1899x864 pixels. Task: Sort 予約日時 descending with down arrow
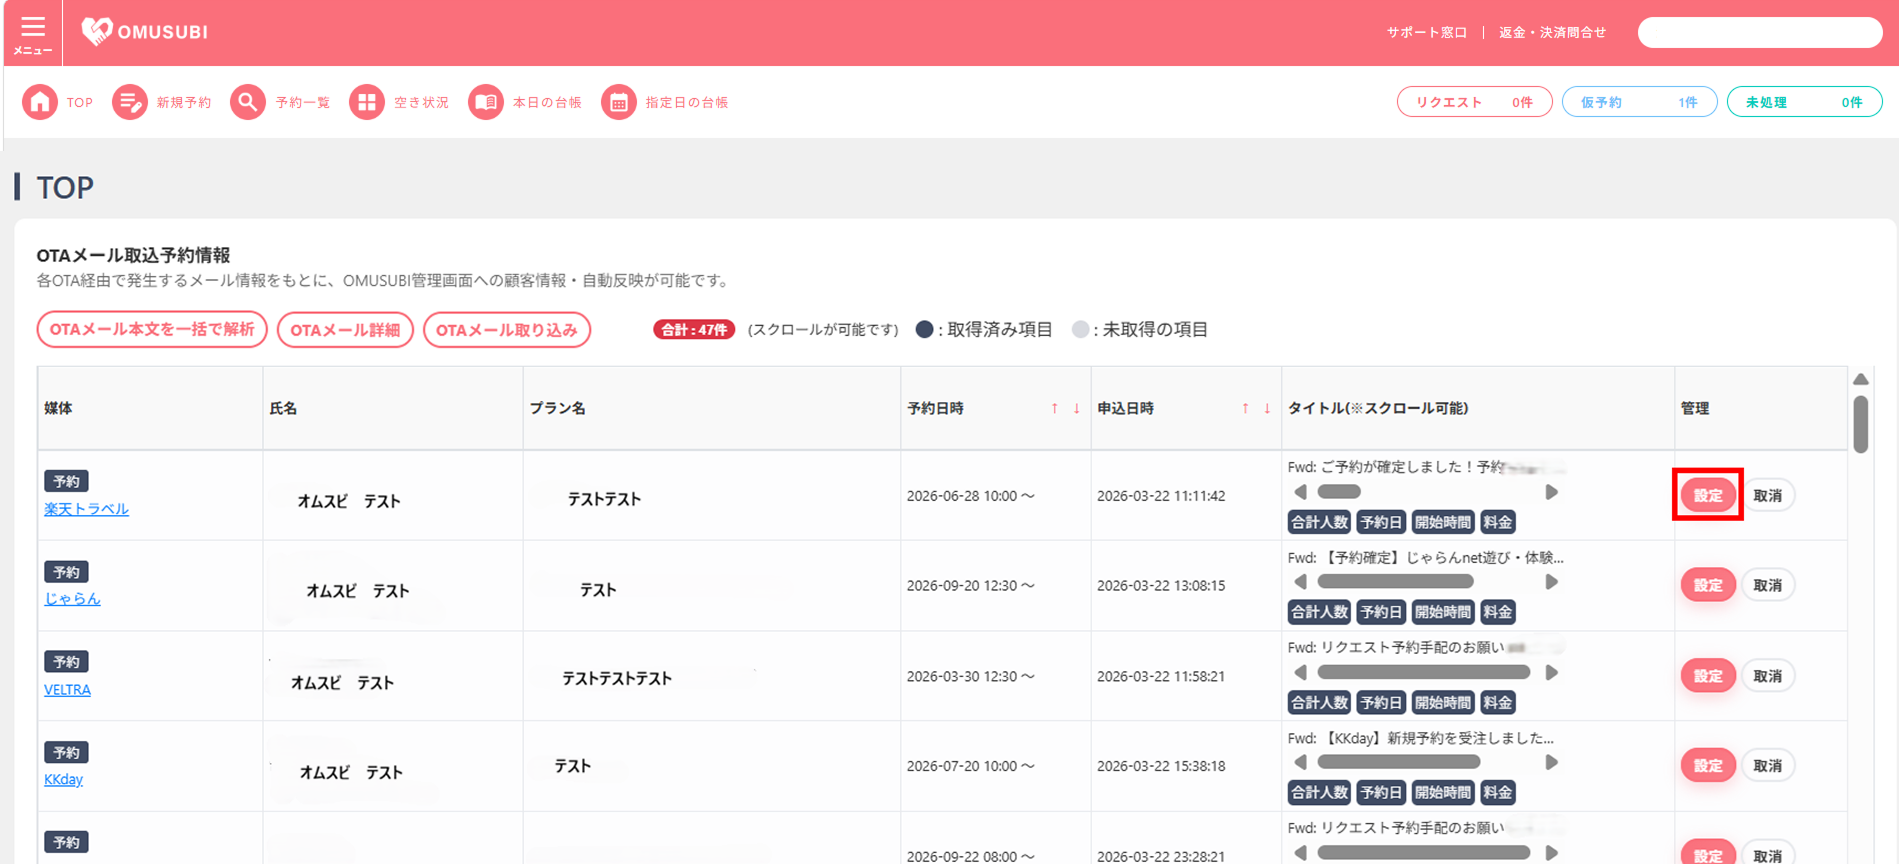tap(1076, 408)
